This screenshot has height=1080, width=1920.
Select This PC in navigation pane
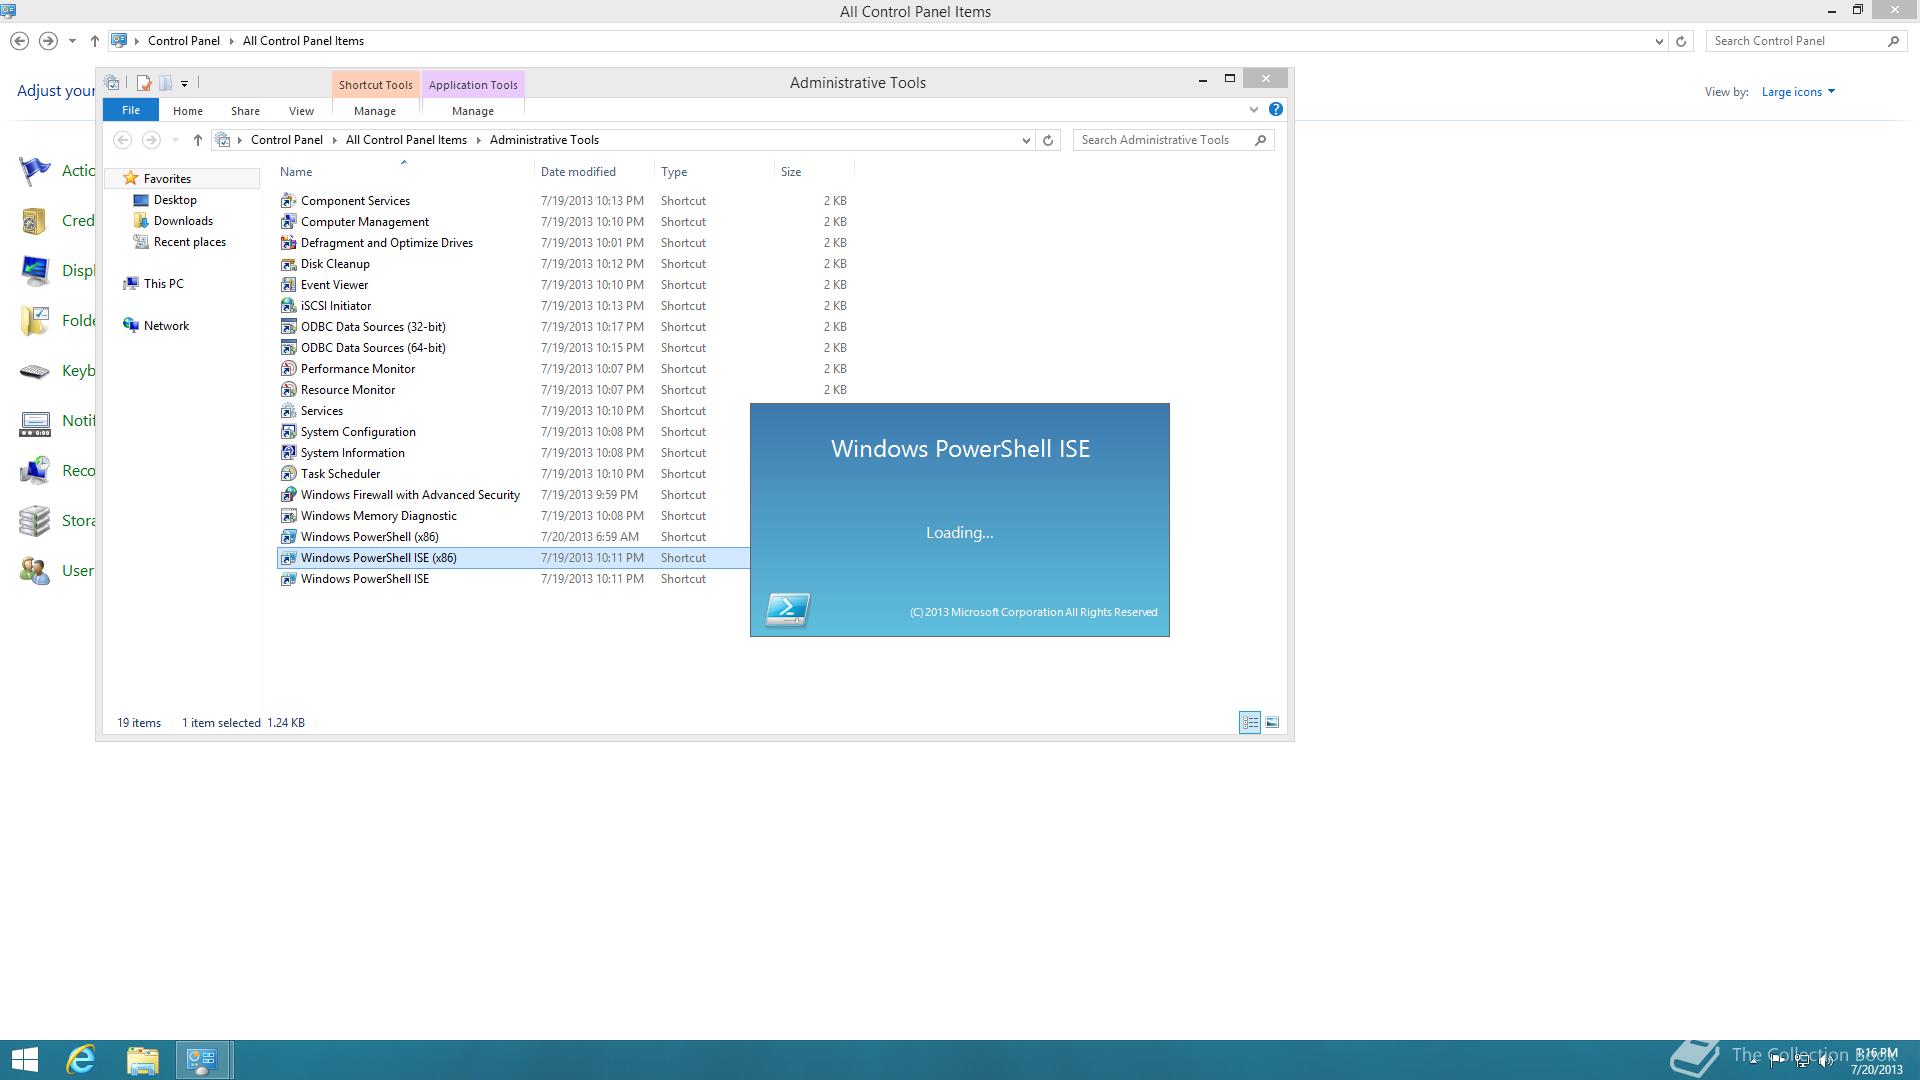[164, 284]
